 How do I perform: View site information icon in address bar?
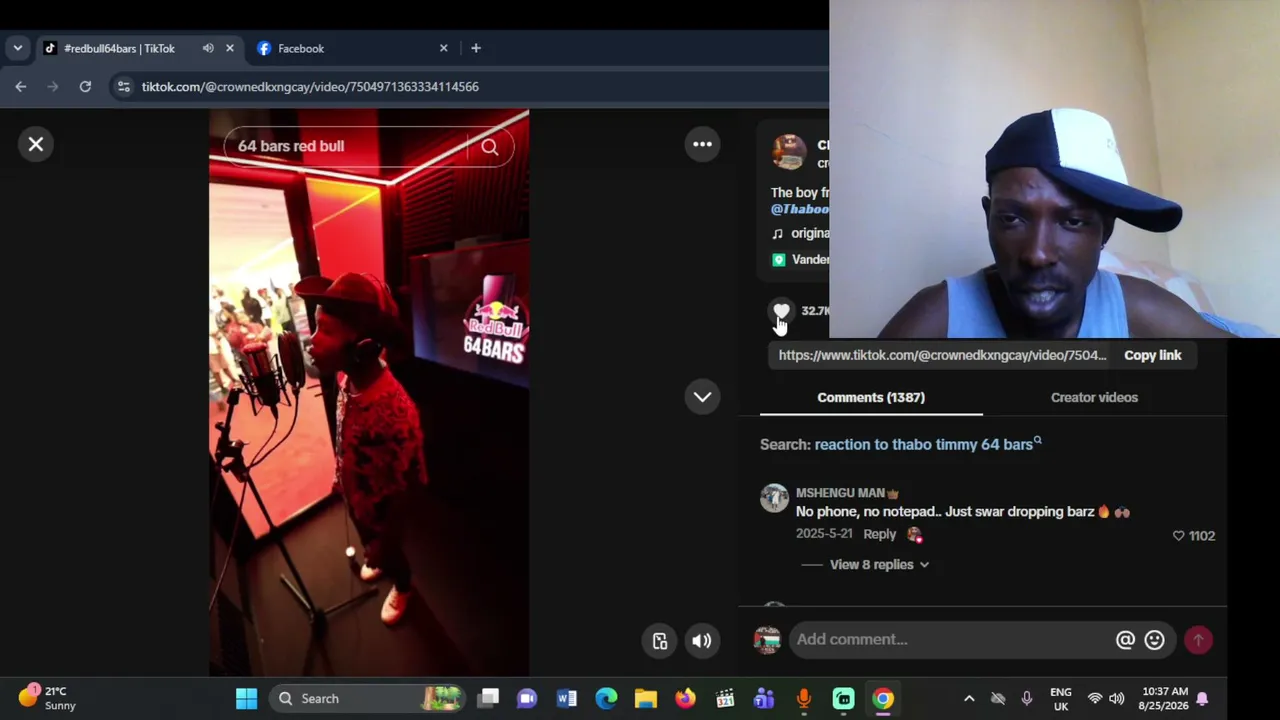click(123, 87)
